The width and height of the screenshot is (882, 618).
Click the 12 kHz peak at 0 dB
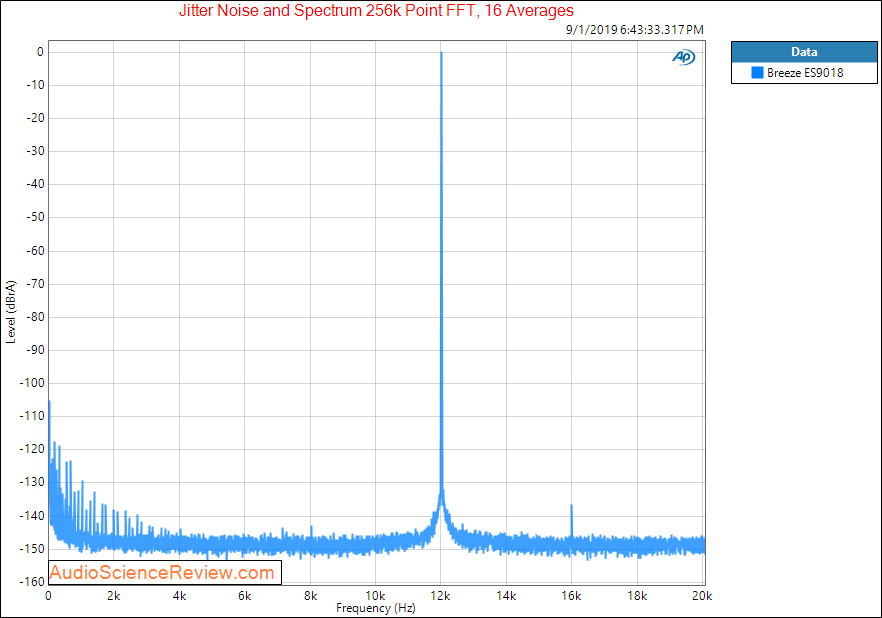click(x=442, y=53)
